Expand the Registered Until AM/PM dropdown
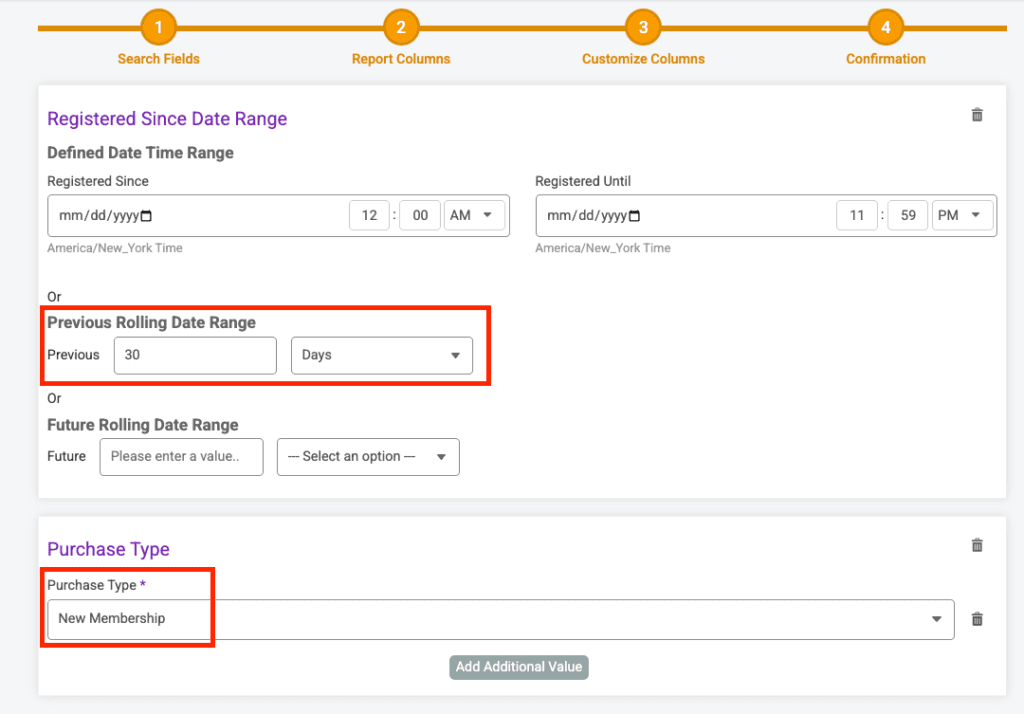The width and height of the screenshot is (1024, 714). coord(962,215)
